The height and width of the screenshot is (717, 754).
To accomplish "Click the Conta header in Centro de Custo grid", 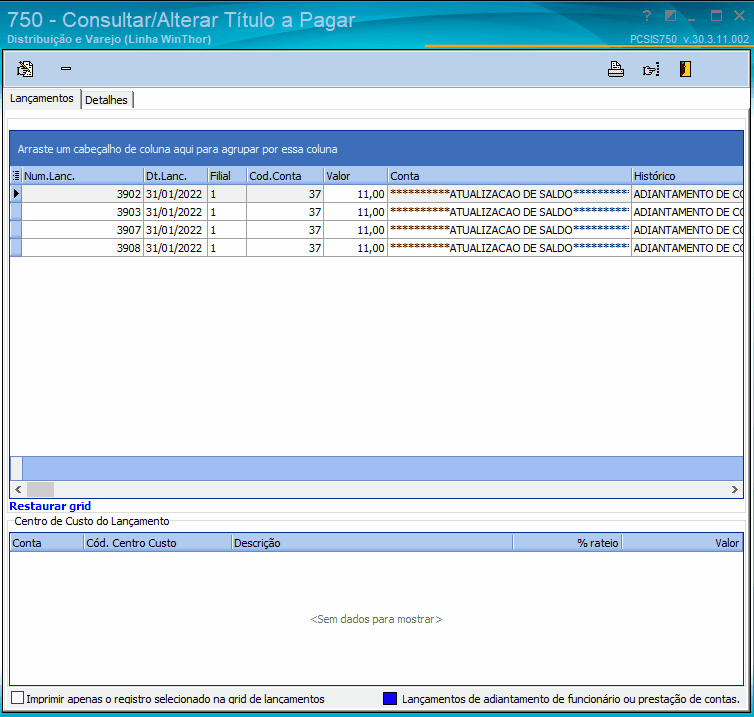I will (x=47, y=543).
